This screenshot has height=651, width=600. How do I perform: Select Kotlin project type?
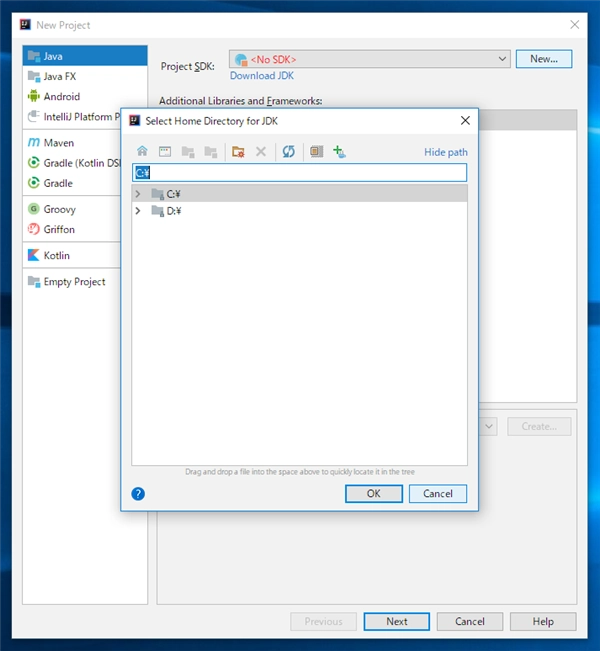pyautogui.click(x=72, y=255)
